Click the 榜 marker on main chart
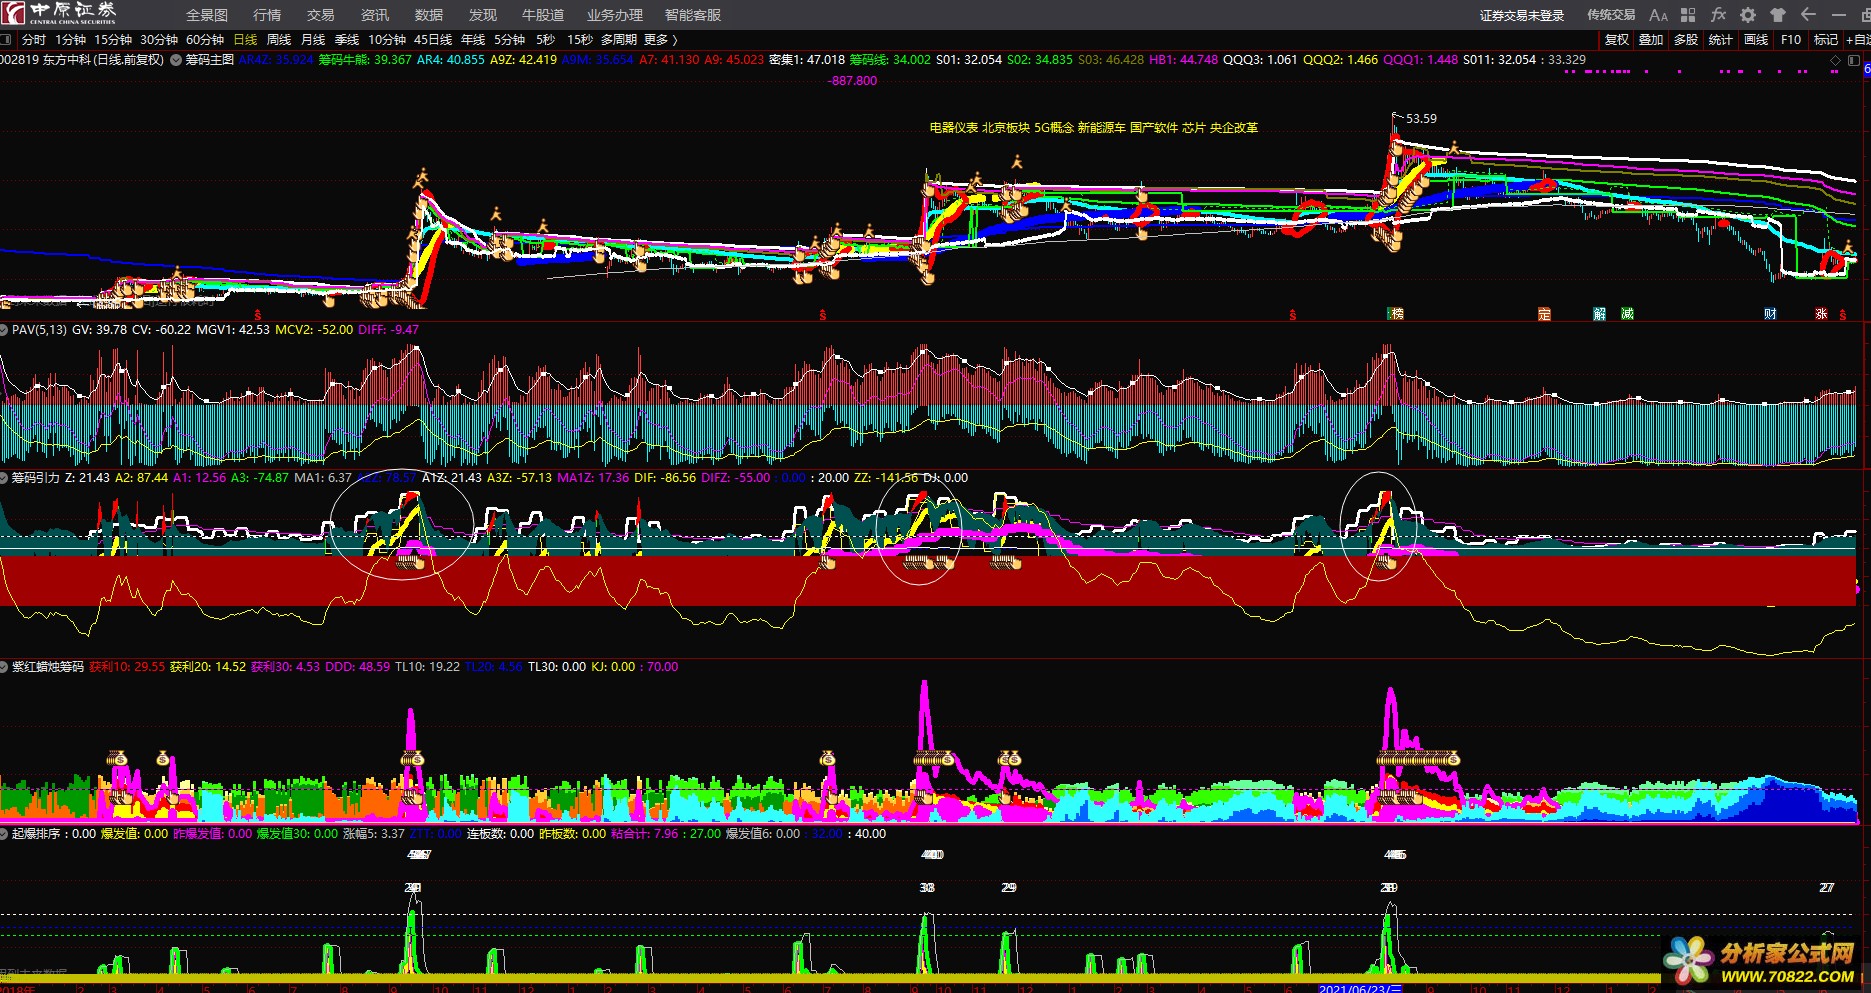The image size is (1871, 993). pos(1396,313)
